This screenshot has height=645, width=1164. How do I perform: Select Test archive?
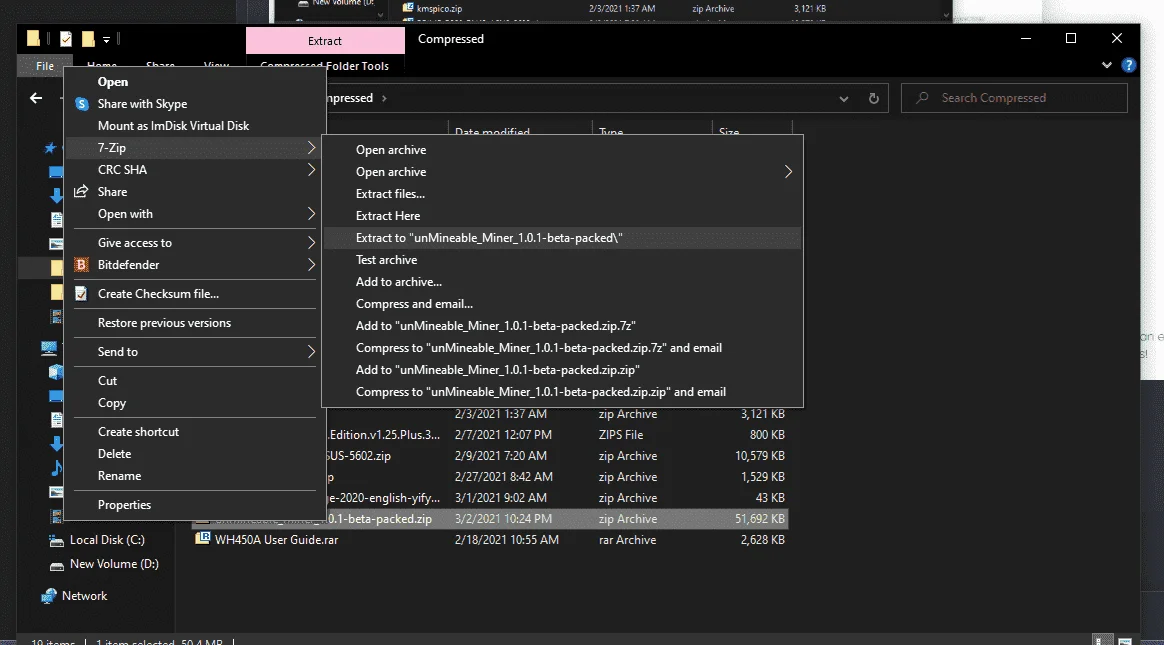[x=386, y=260]
